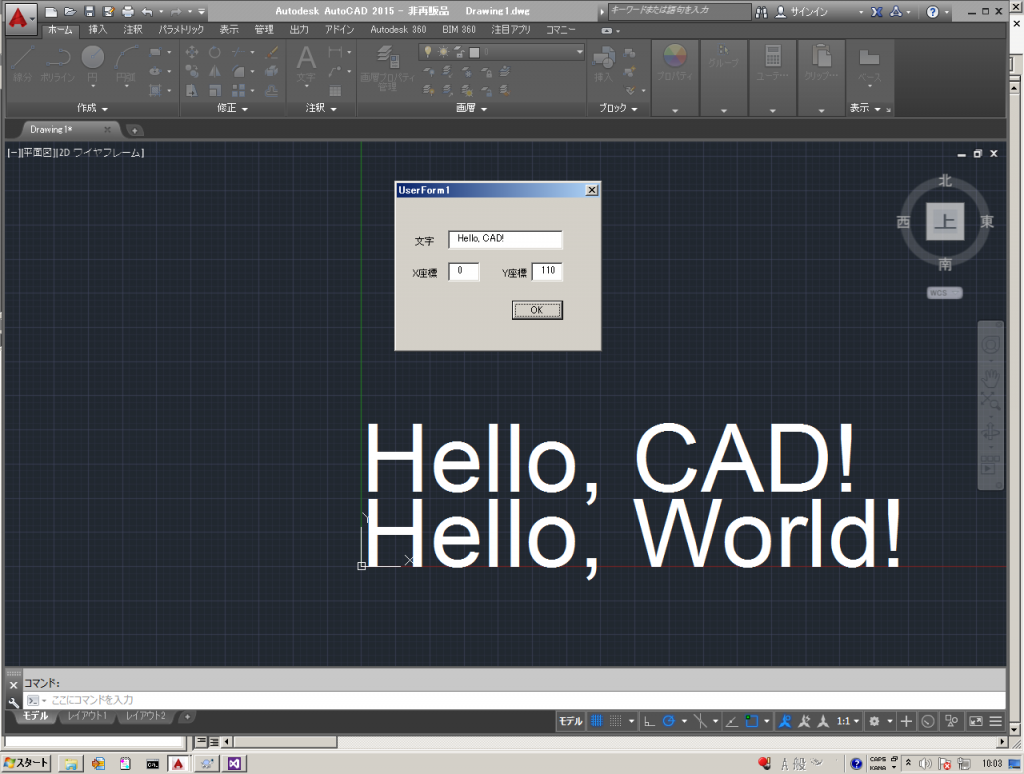Switch to the レイアウト1 layout tab
The height and width of the screenshot is (774, 1024).
click(87, 716)
